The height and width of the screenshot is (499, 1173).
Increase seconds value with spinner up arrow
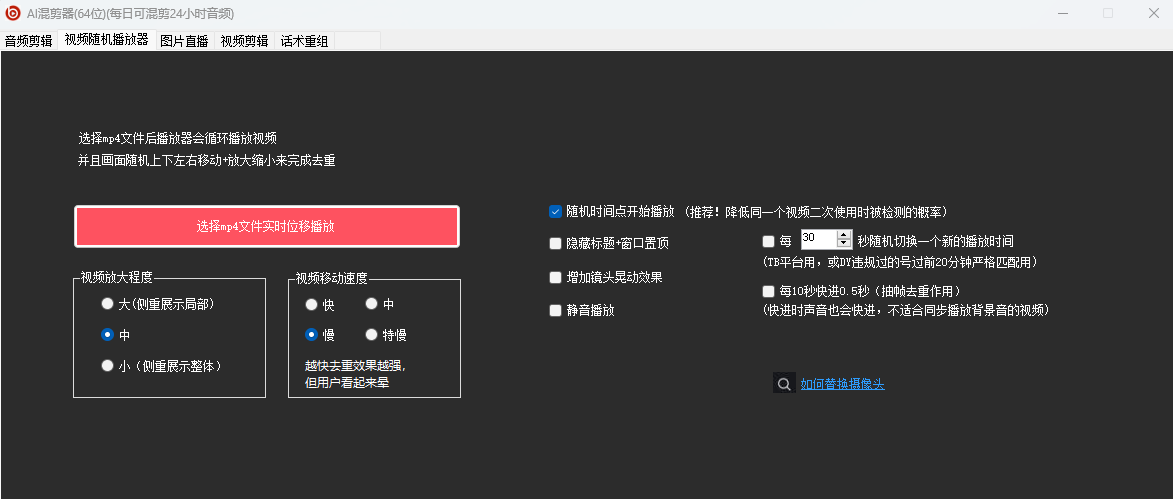click(x=843, y=234)
